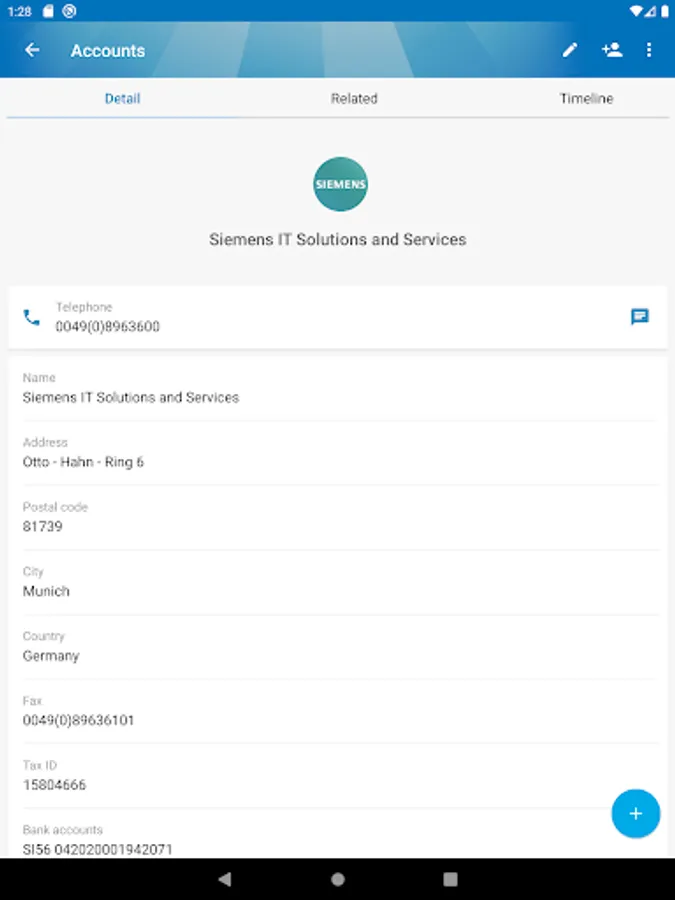The image size is (675, 900).
Task: Tap country value Germany
Action: click(51, 656)
